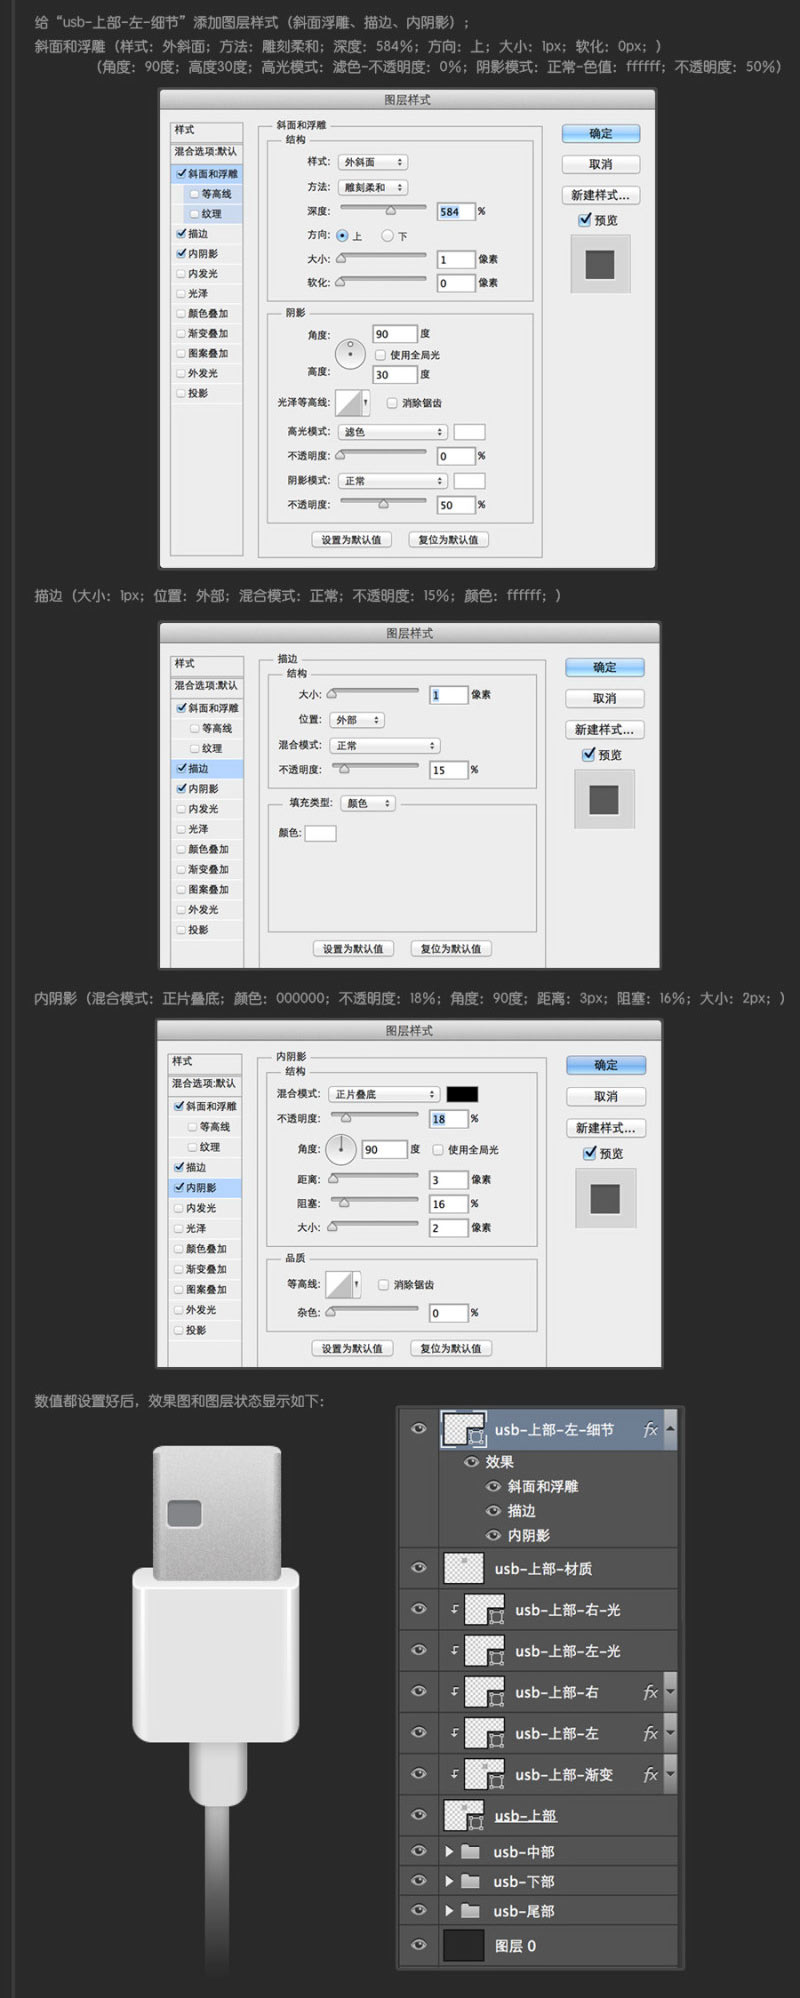Hide the usb-上部-材质 layer
Viewport: 800px width, 1998px height.
pos(419,1568)
